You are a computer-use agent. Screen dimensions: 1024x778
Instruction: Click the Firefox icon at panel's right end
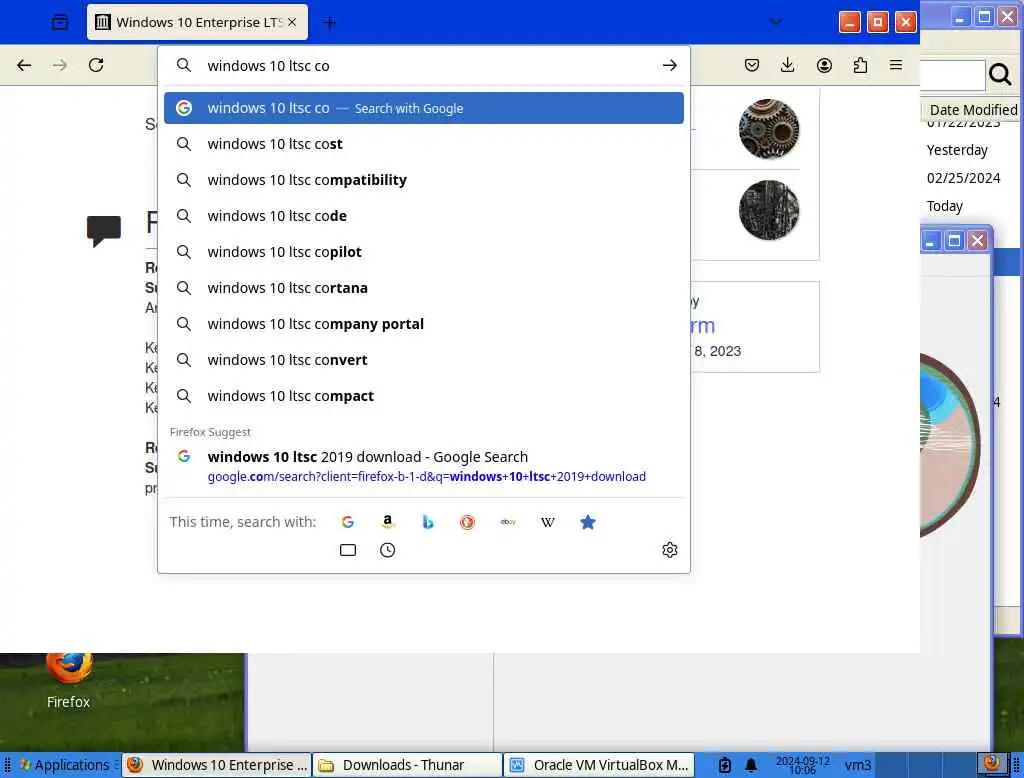pyautogui.click(x=991, y=764)
